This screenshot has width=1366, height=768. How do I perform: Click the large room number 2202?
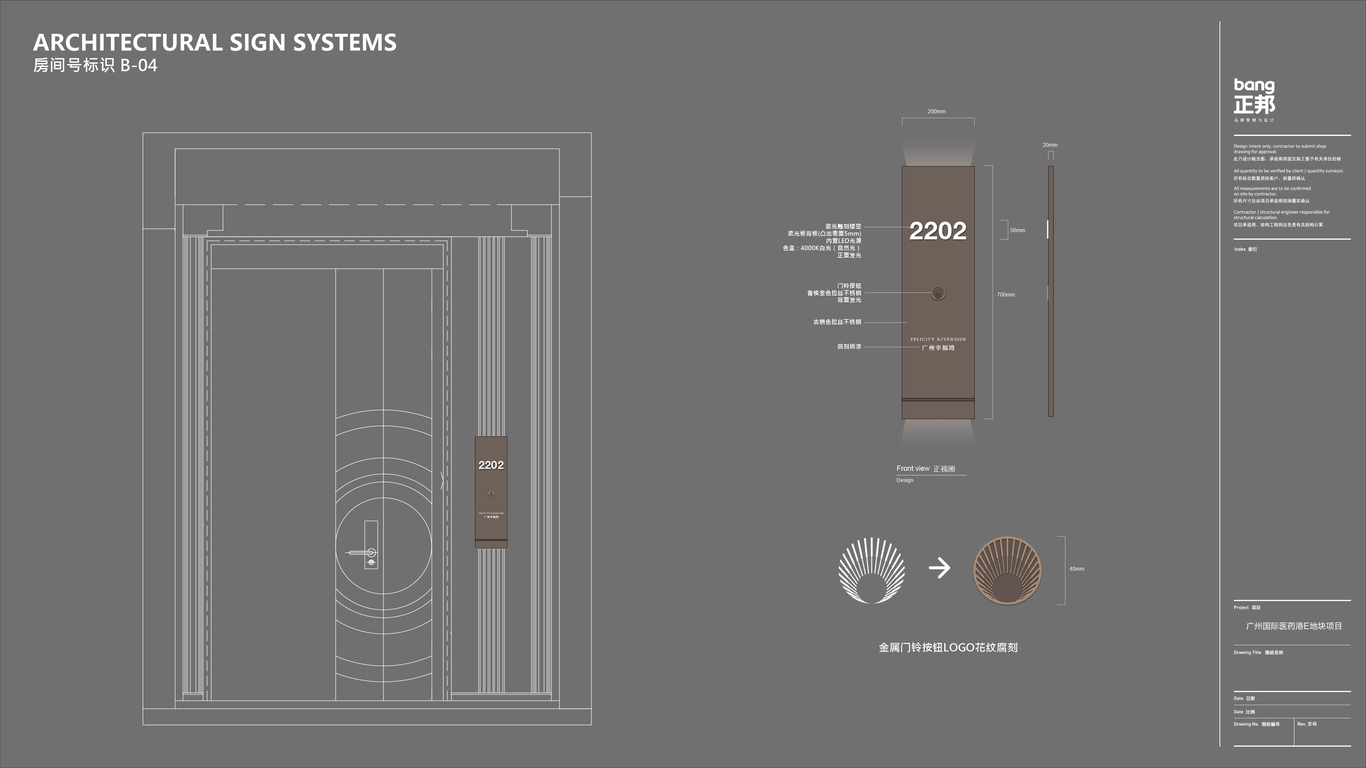(x=938, y=231)
